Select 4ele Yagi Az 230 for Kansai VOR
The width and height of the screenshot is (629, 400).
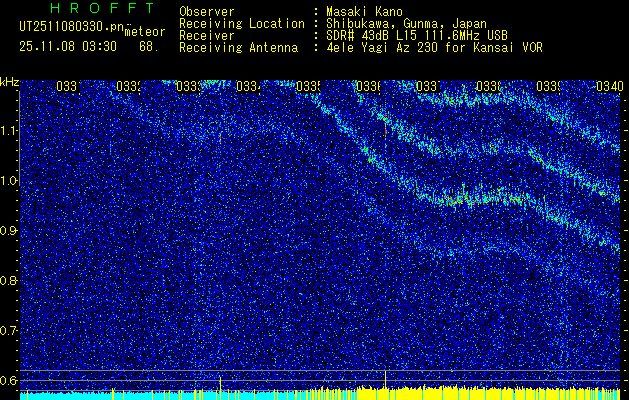pyautogui.click(x=434, y=48)
